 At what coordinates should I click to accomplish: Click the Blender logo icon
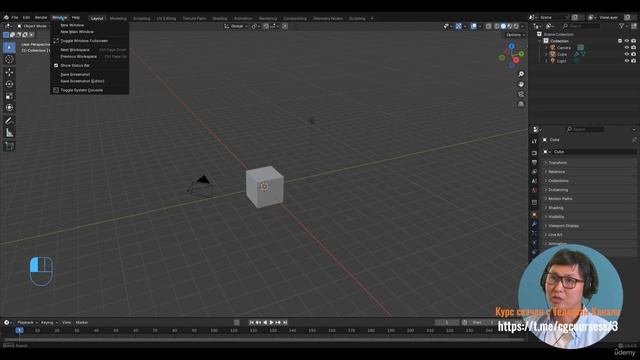[x=6, y=18]
